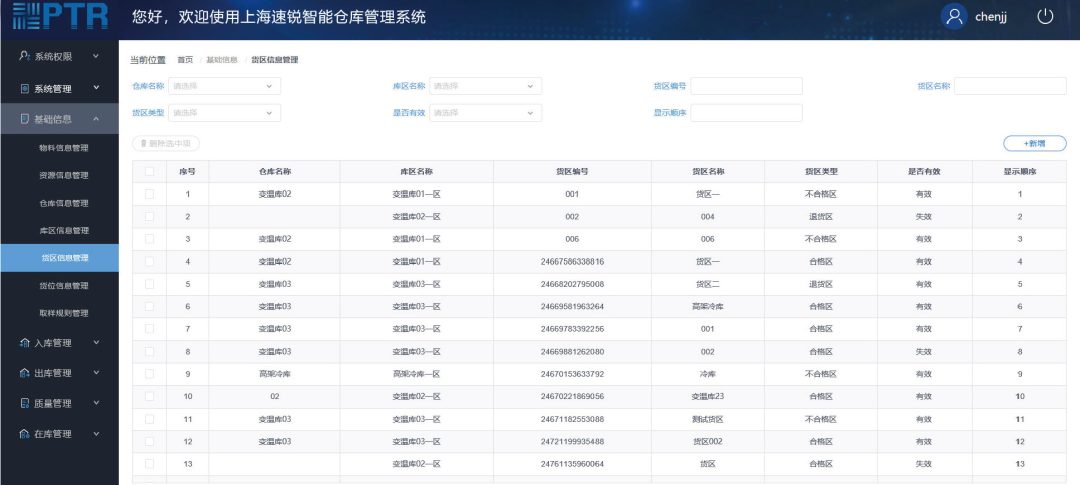Click the 质量管理 sidebar icon
This screenshot has height=485, width=1080.
[x=25, y=403]
